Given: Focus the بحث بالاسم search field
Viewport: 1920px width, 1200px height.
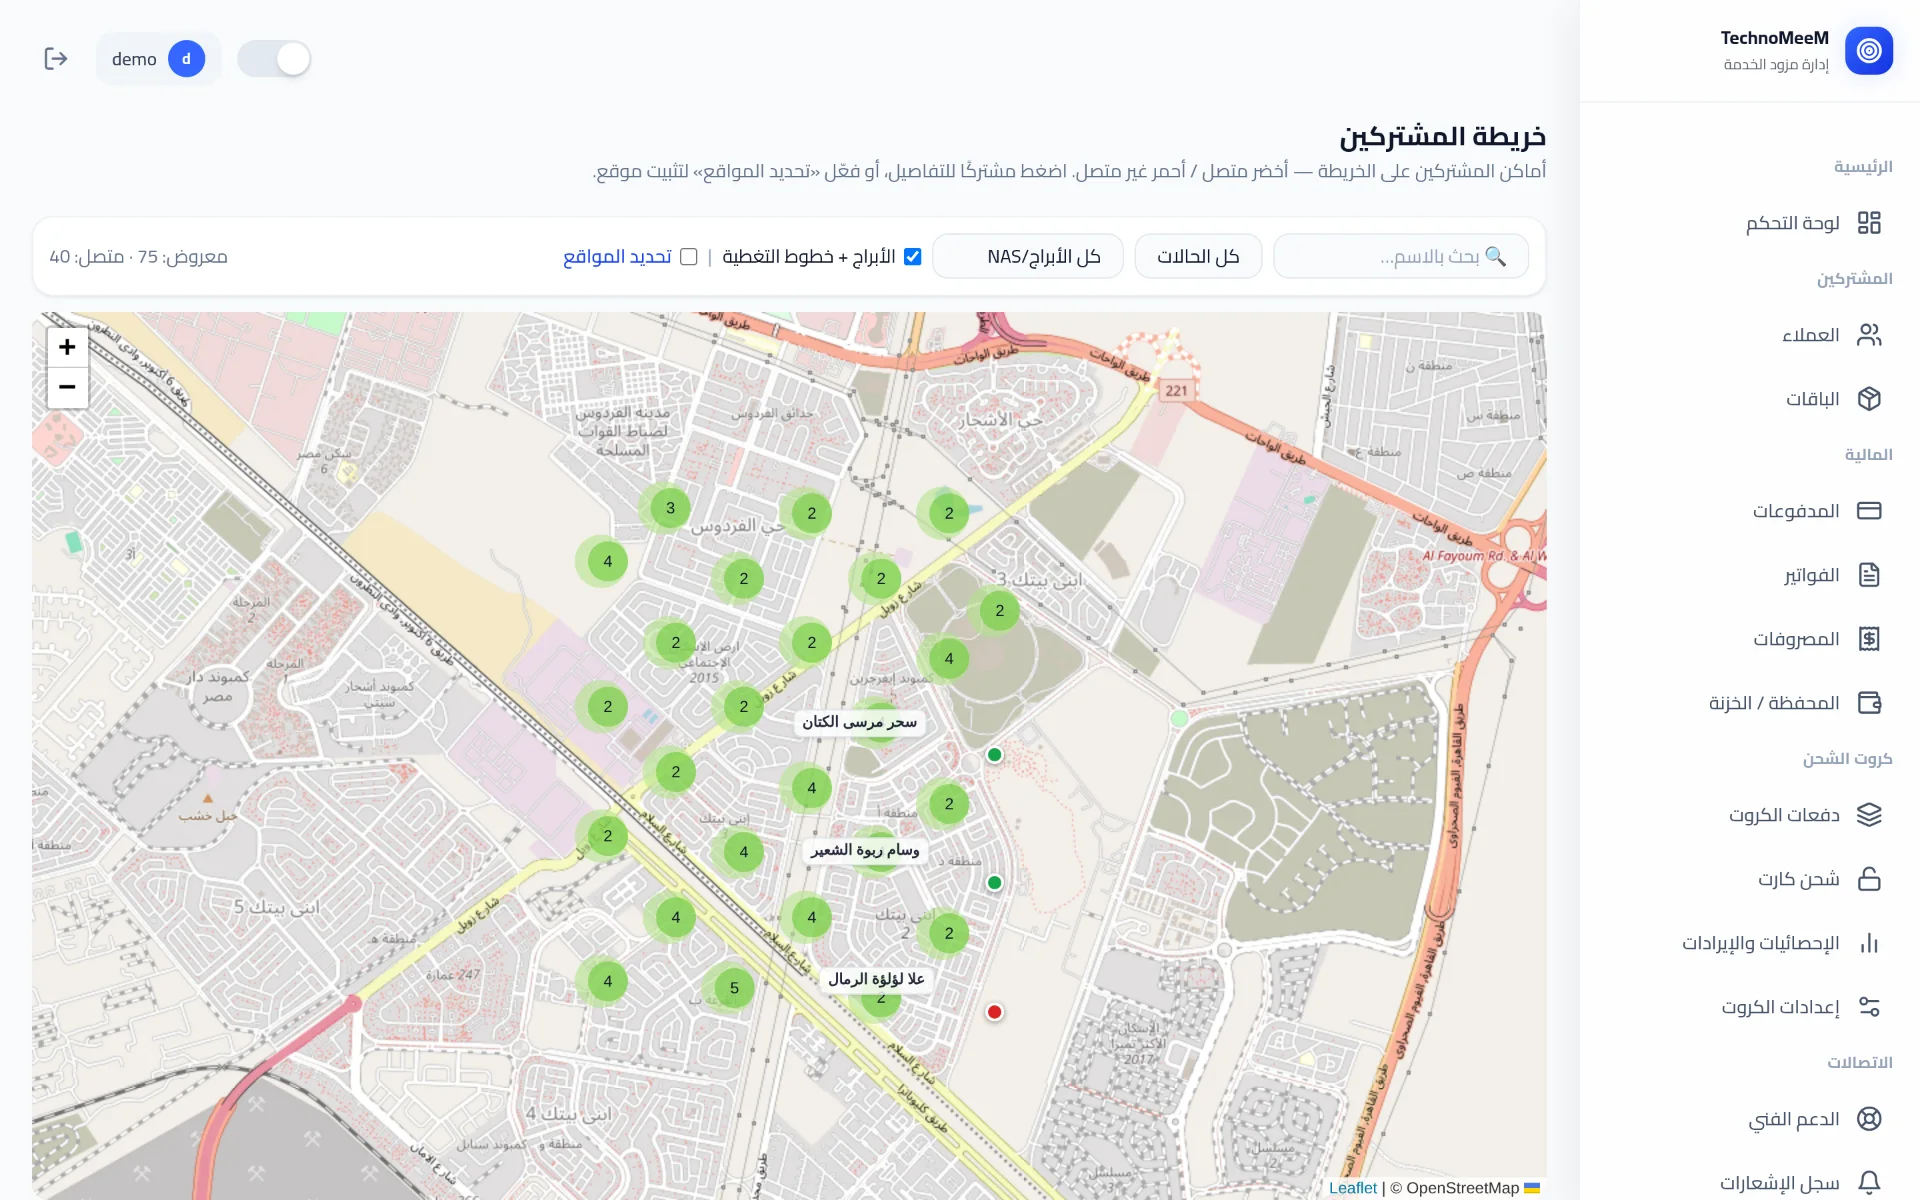Looking at the screenshot, I should click(1401, 257).
